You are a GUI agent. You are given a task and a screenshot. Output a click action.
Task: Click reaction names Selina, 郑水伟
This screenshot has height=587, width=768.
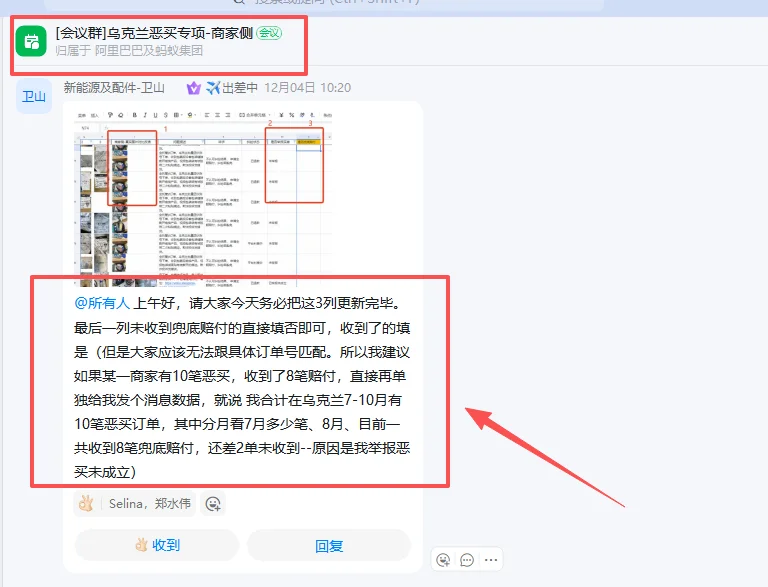pos(149,504)
